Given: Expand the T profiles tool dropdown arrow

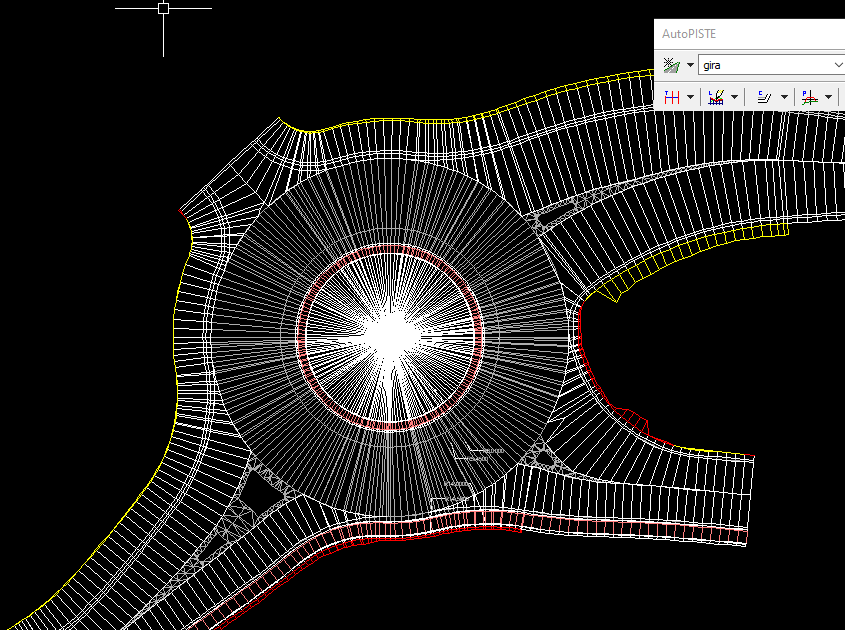Looking at the screenshot, I should (x=690, y=98).
